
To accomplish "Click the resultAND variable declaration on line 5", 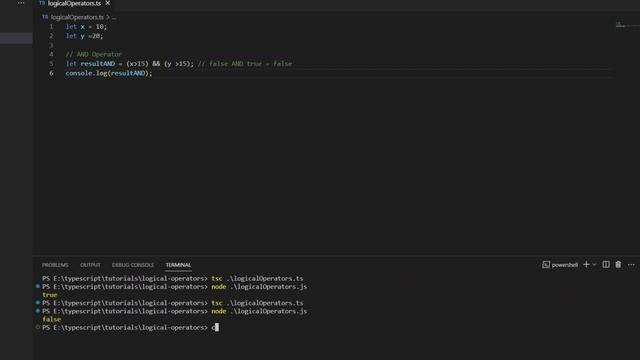I will point(98,64).
